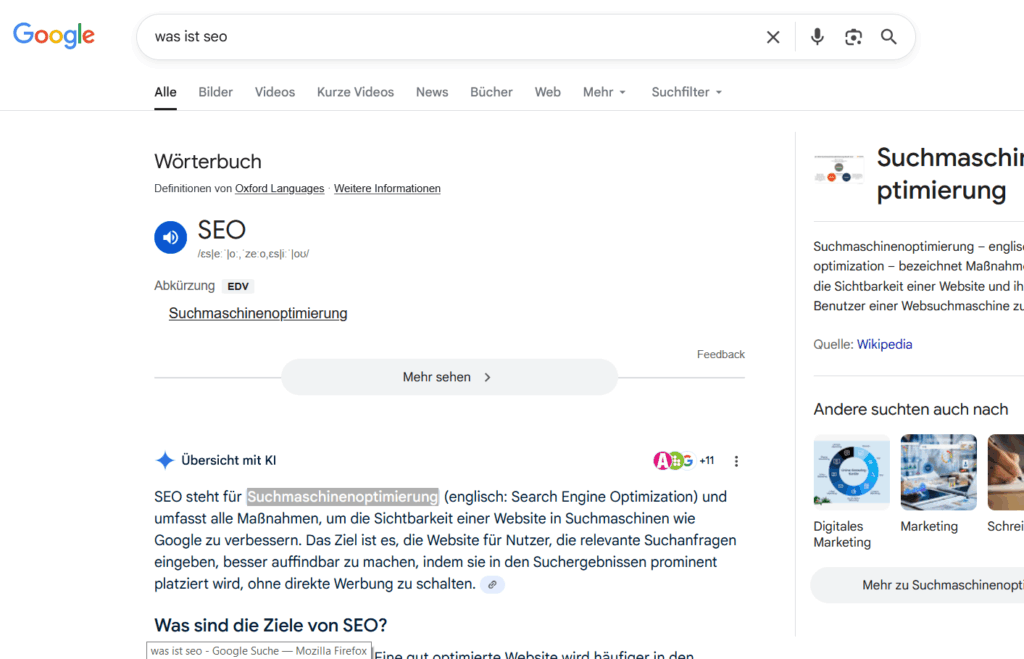
Task: Open Google Lens image search
Action: click(853, 37)
